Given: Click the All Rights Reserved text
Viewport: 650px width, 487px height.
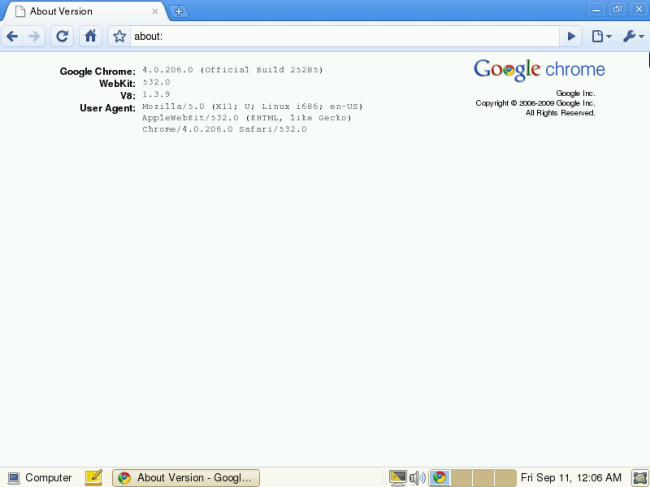Looking at the screenshot, I should tap(560, 113).
